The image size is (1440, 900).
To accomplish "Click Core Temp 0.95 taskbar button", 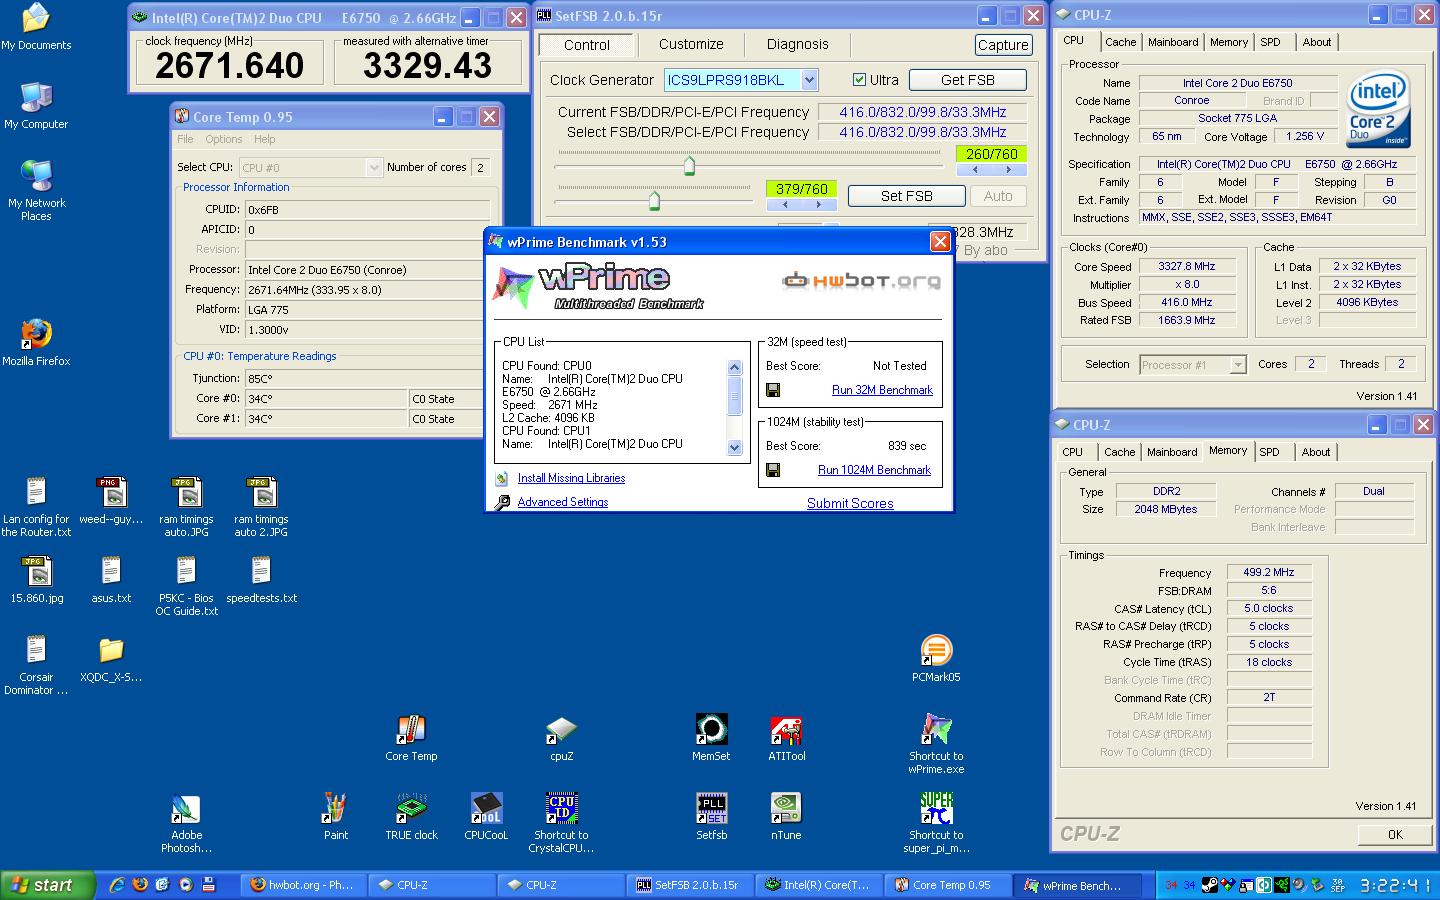I will coord(946,885).
